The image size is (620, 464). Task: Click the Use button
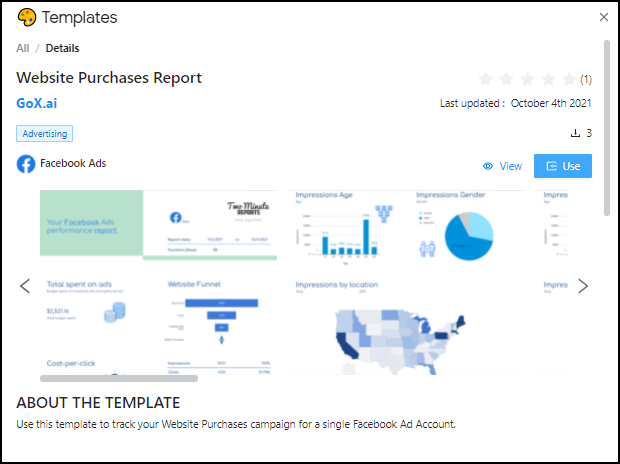coord(563,166)
